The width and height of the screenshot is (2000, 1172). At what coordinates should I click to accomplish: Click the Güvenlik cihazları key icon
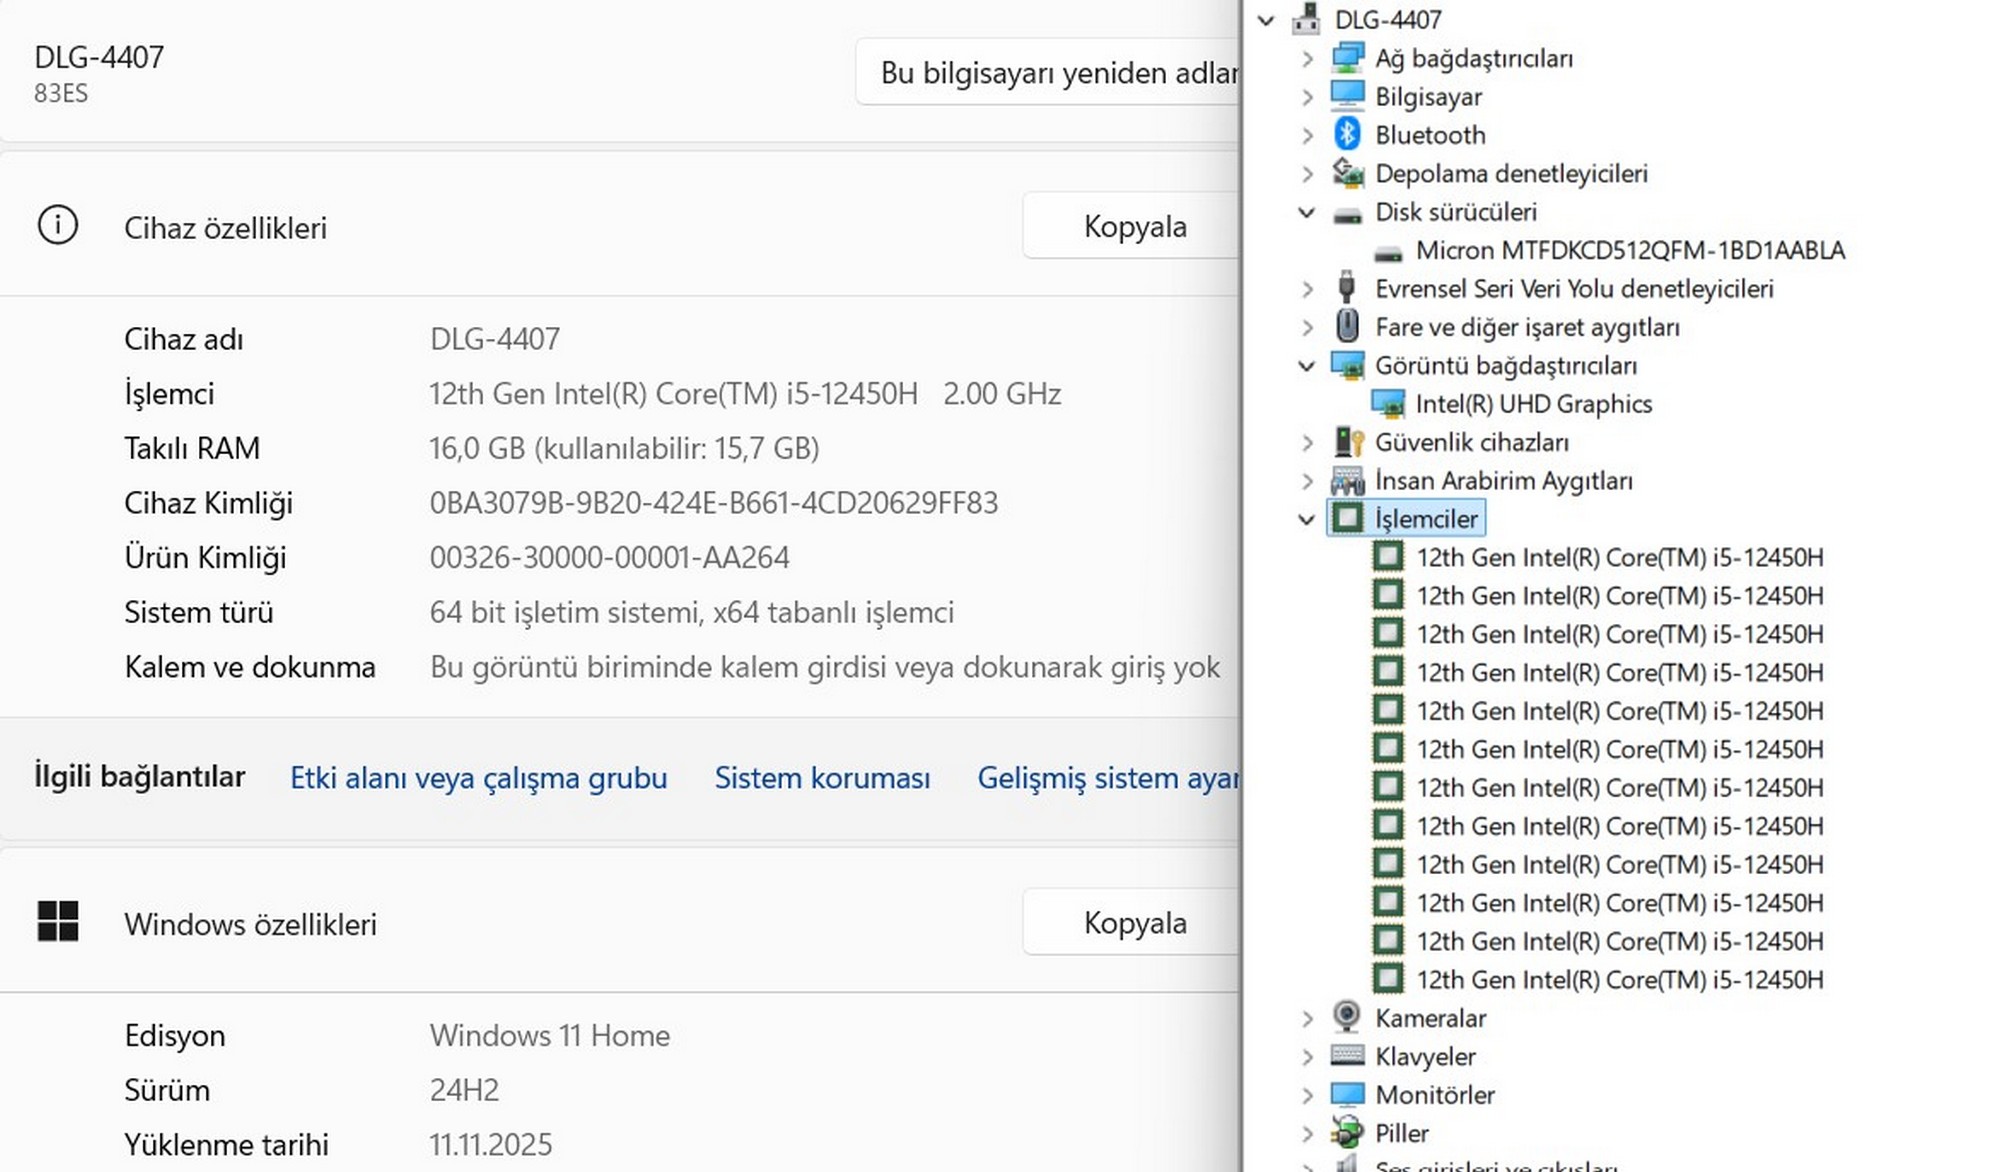coord(1348,442)
